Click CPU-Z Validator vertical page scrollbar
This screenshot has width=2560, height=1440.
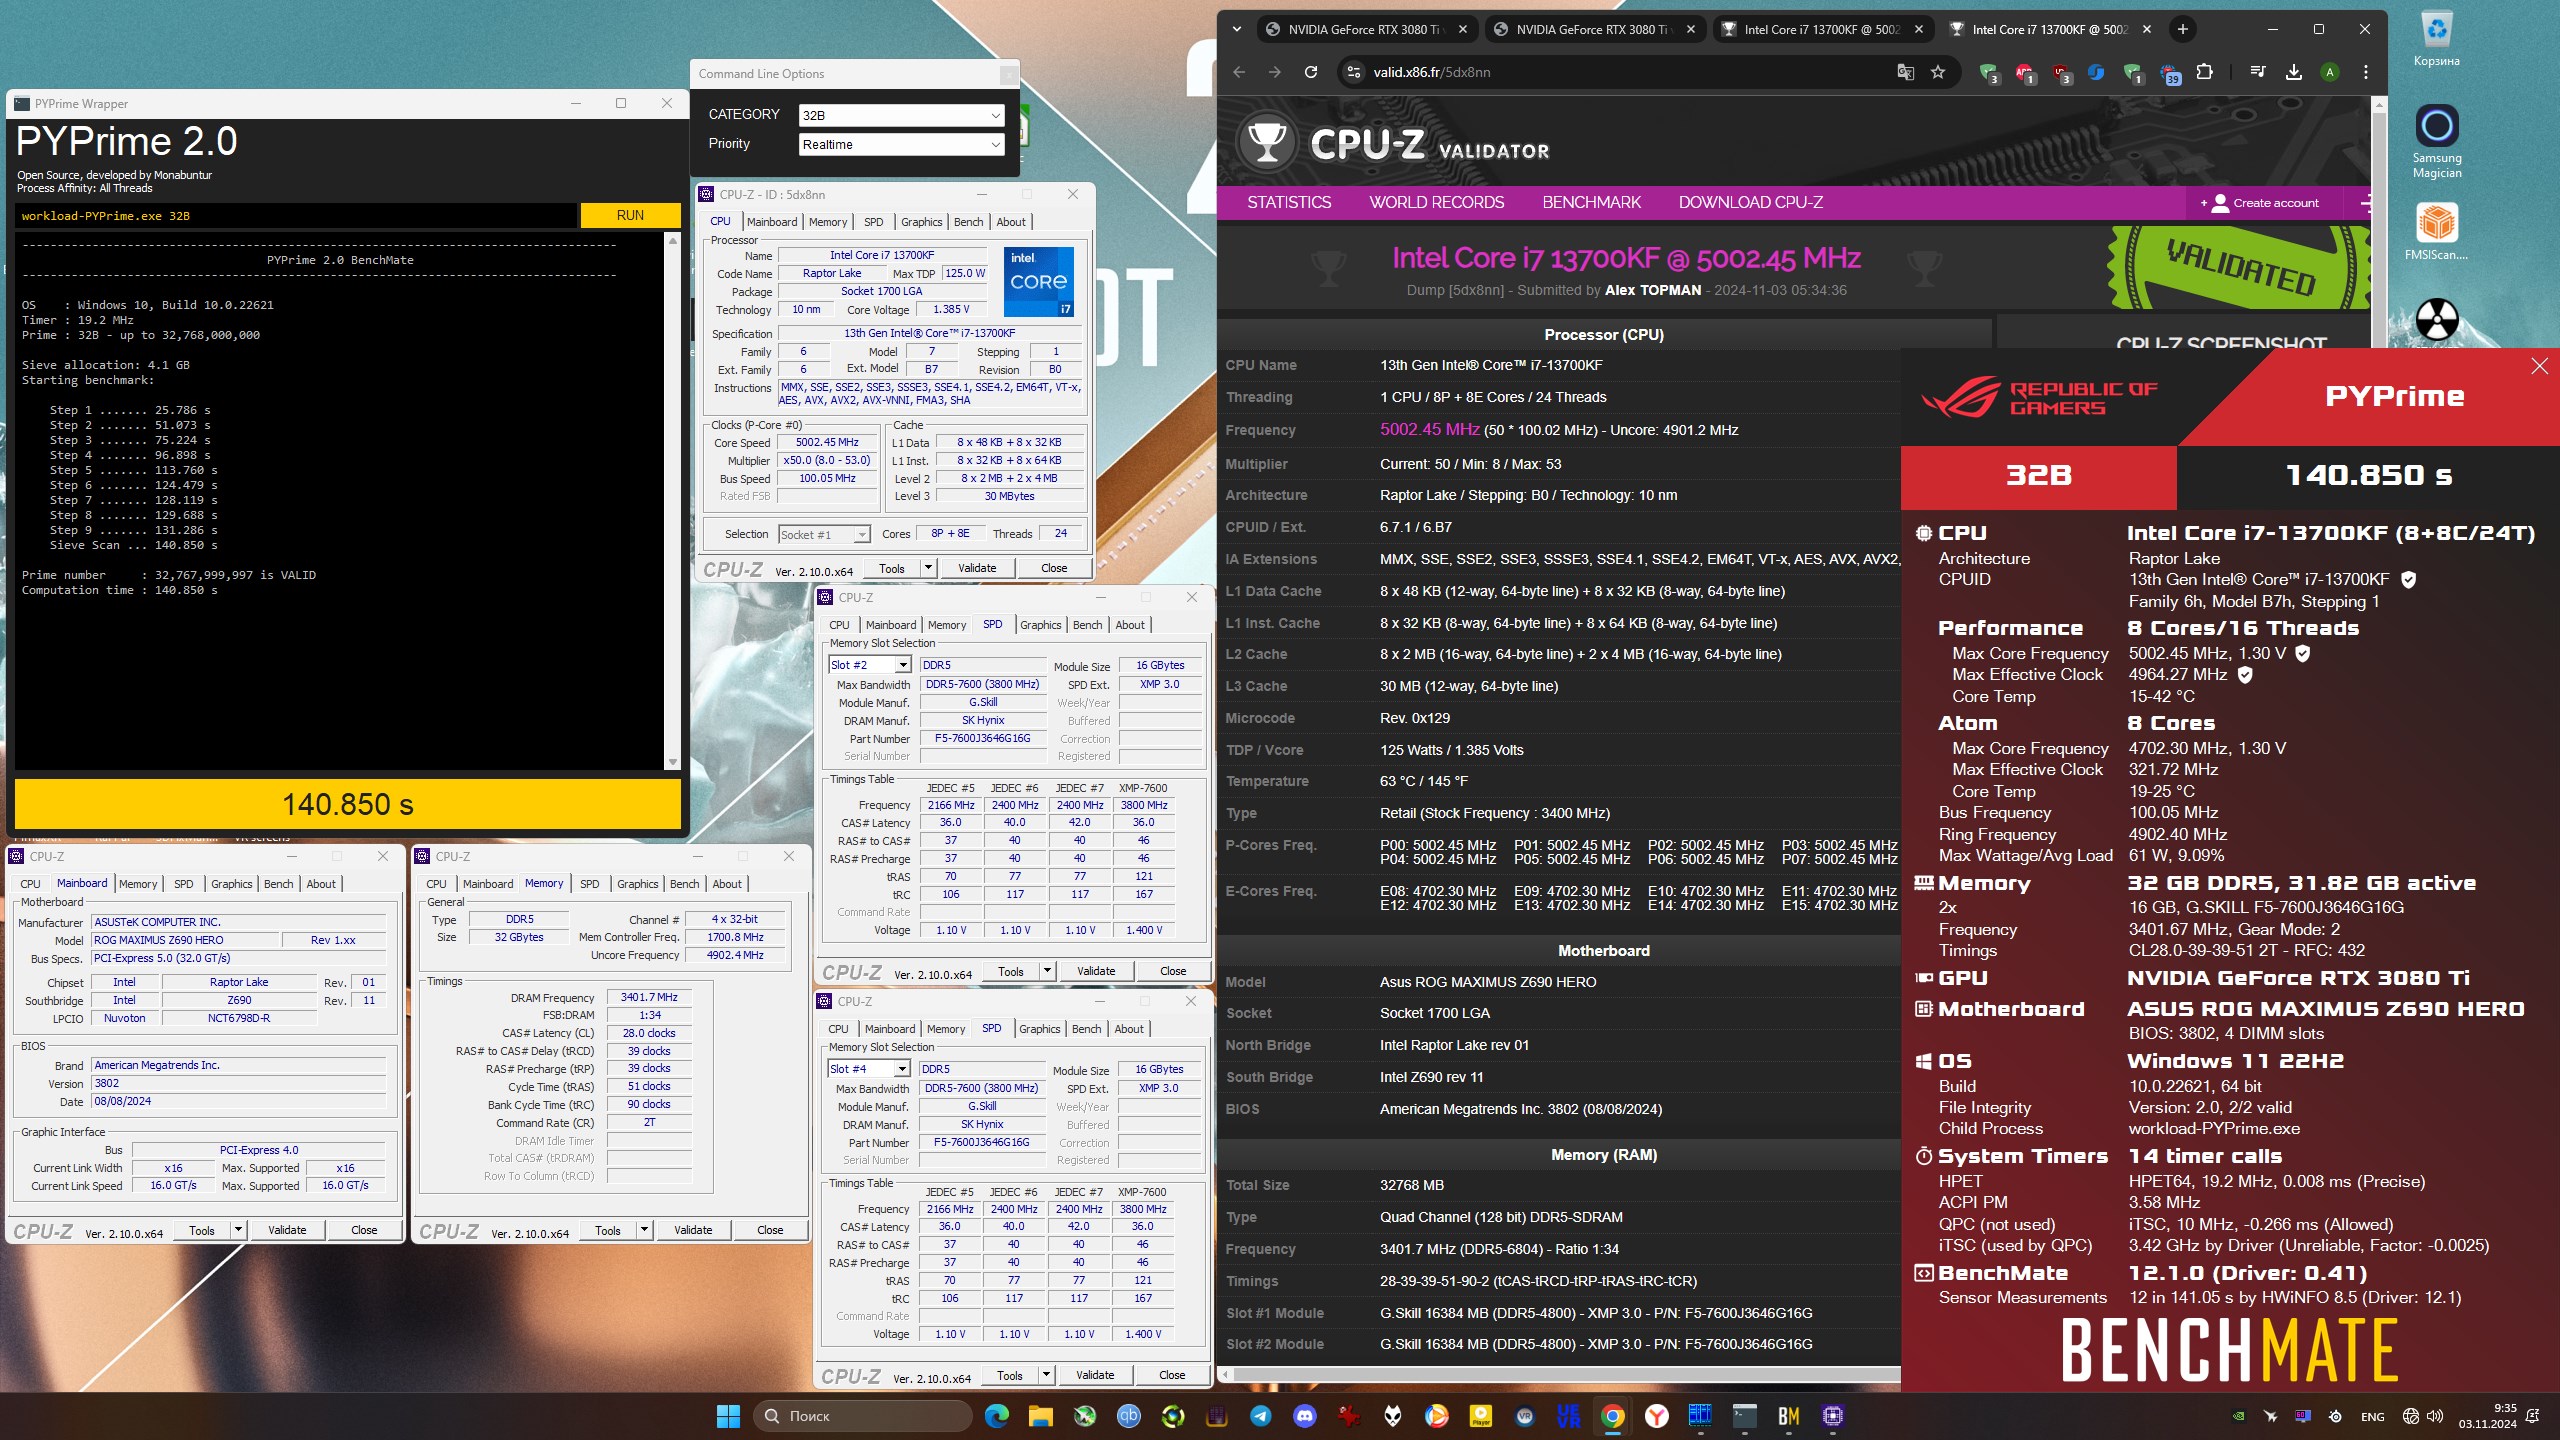click(2378, 222)
